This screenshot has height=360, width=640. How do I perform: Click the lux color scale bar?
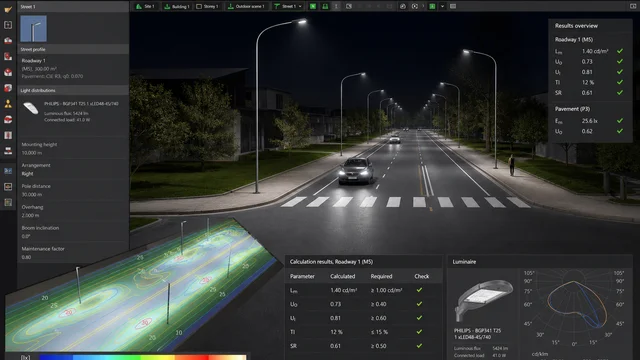point(143,357)
